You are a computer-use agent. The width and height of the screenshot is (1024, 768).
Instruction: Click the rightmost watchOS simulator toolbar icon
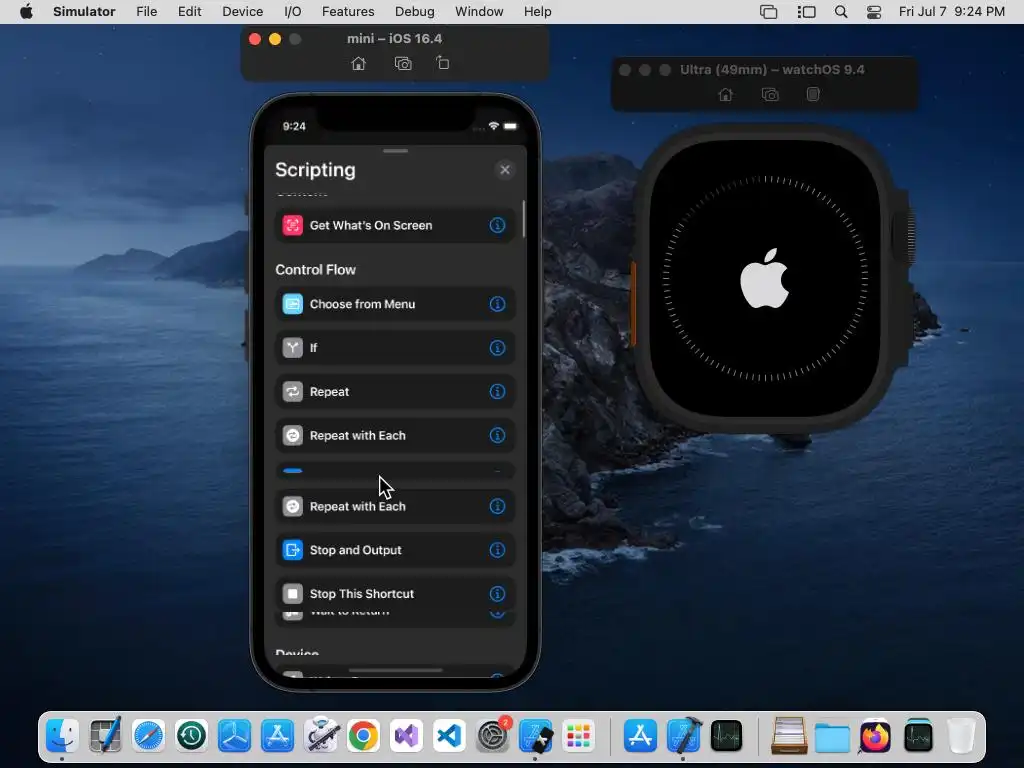[813, 94]
